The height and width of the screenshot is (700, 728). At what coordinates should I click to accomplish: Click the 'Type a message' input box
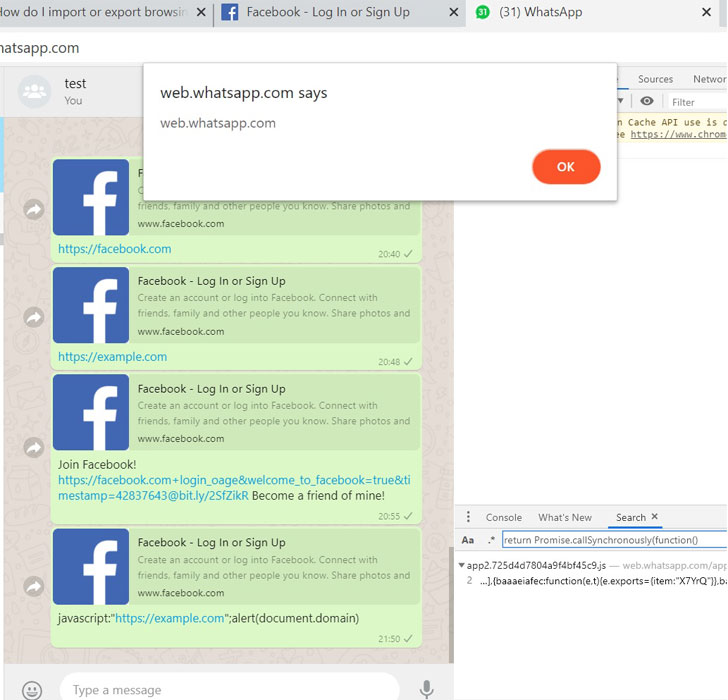(230, 689)
